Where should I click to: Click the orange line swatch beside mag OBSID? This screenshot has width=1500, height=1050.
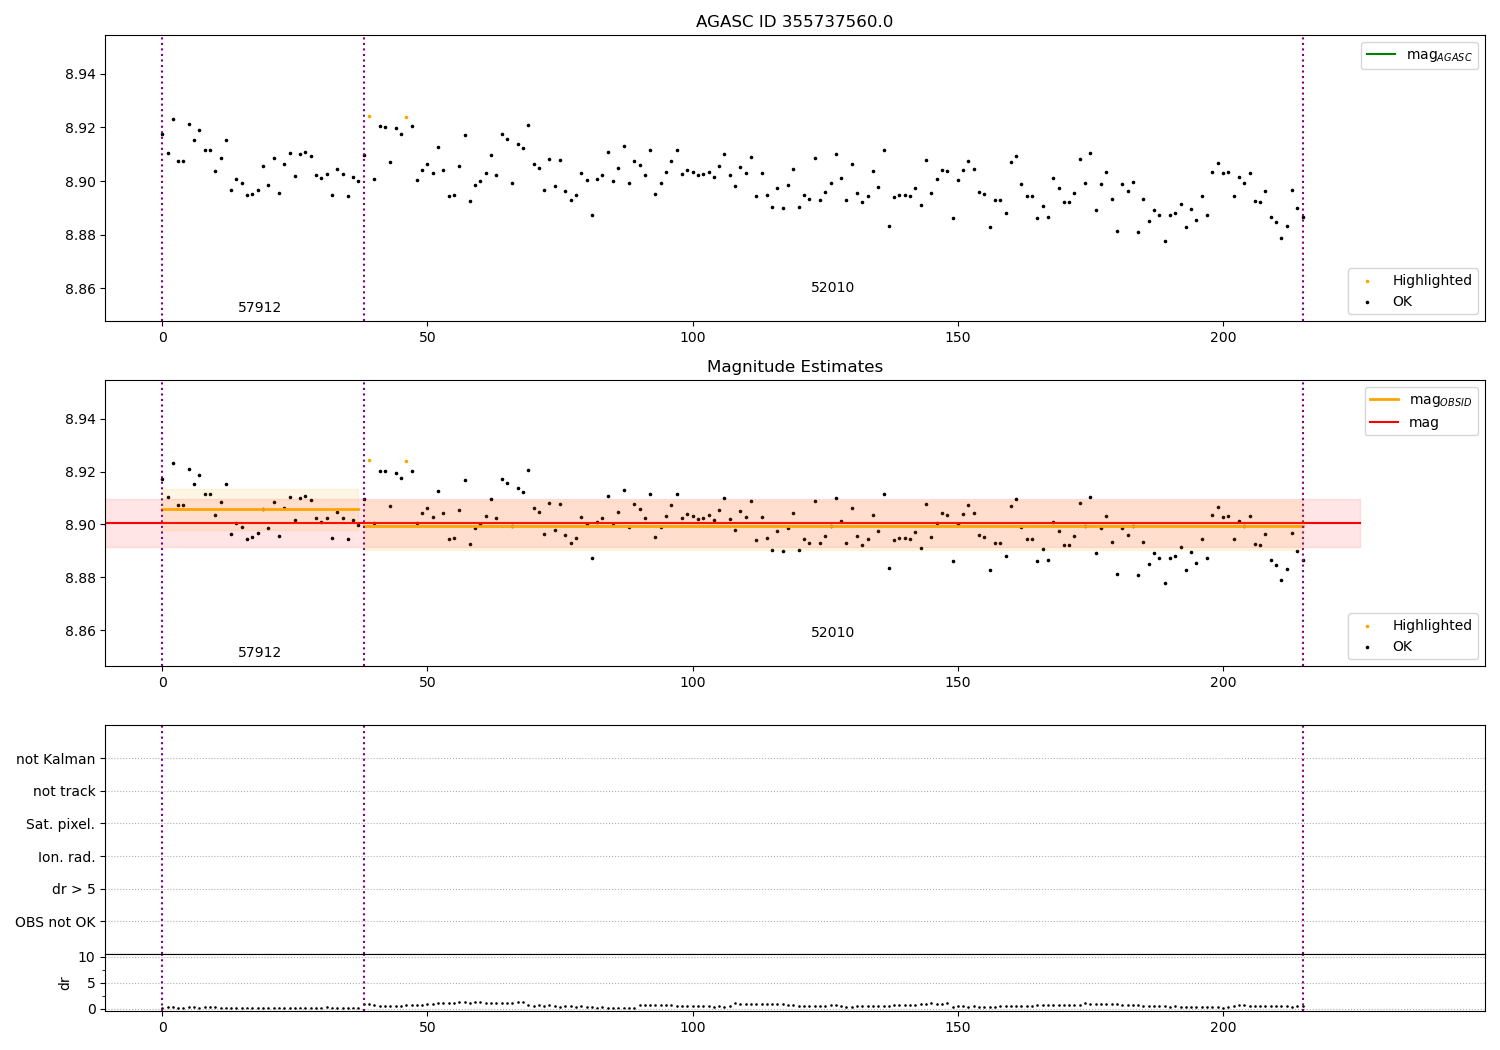[1384, 400]
